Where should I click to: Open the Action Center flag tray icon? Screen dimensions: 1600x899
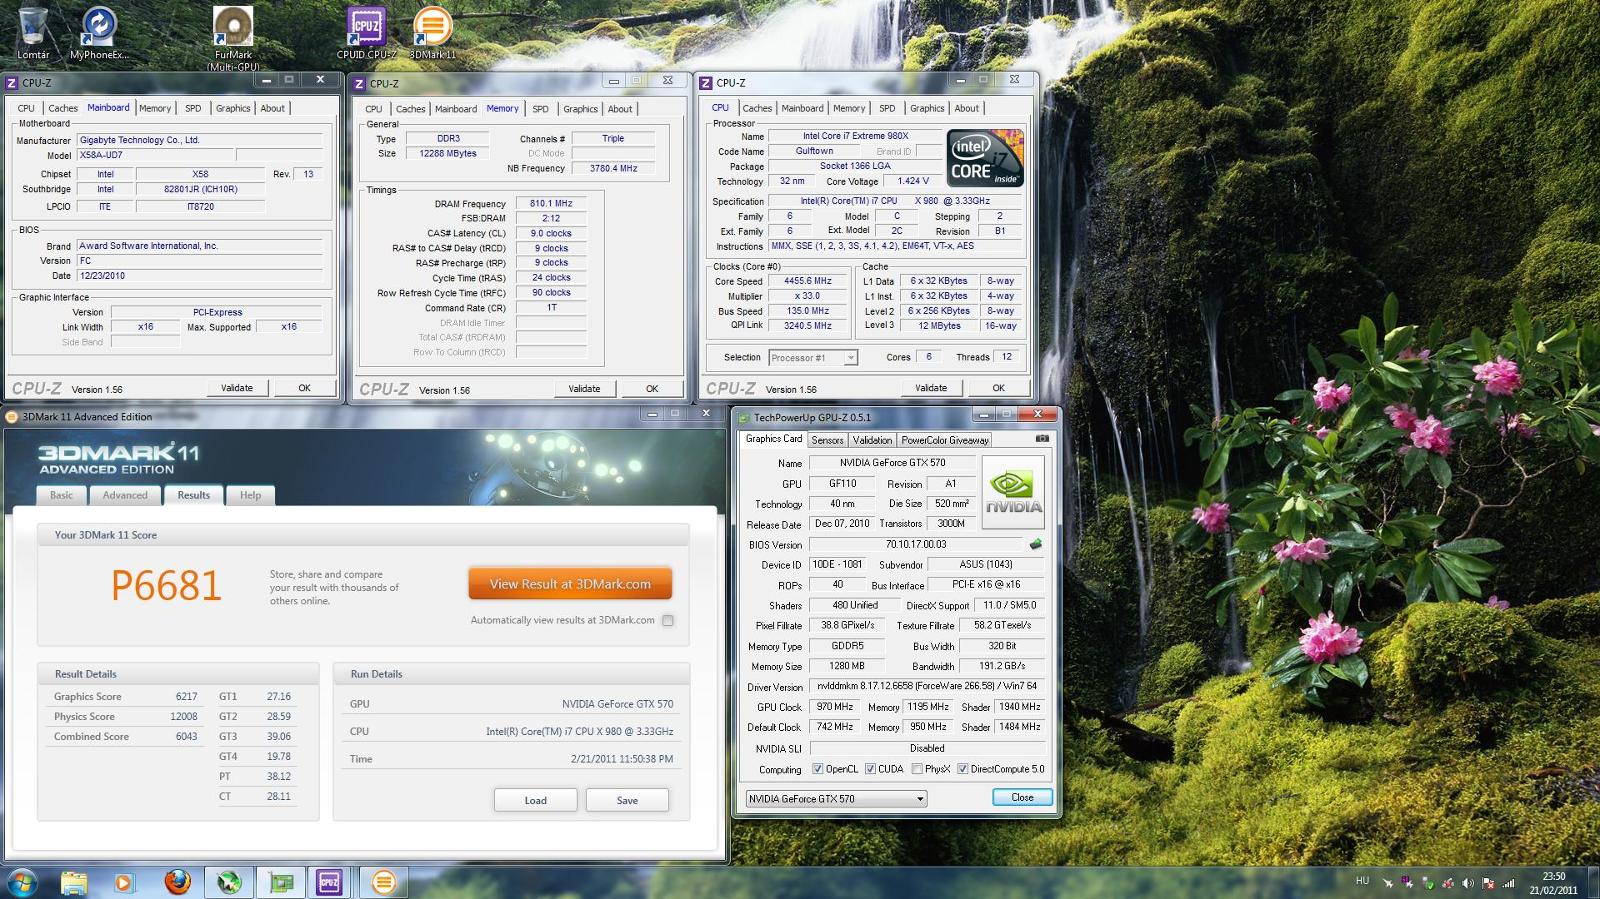1489,883
